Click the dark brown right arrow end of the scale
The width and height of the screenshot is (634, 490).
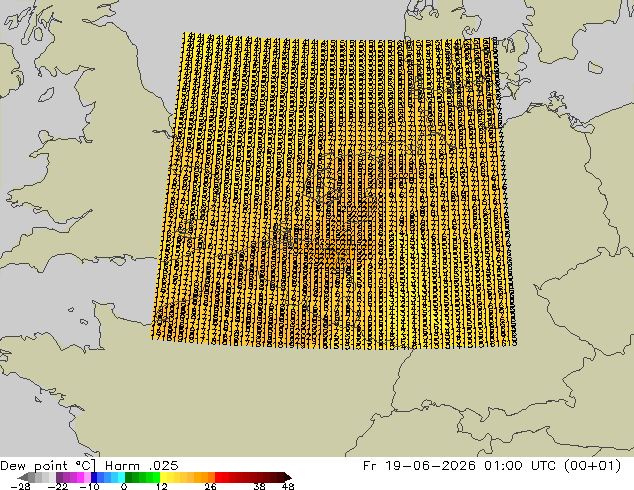[287, 477]
